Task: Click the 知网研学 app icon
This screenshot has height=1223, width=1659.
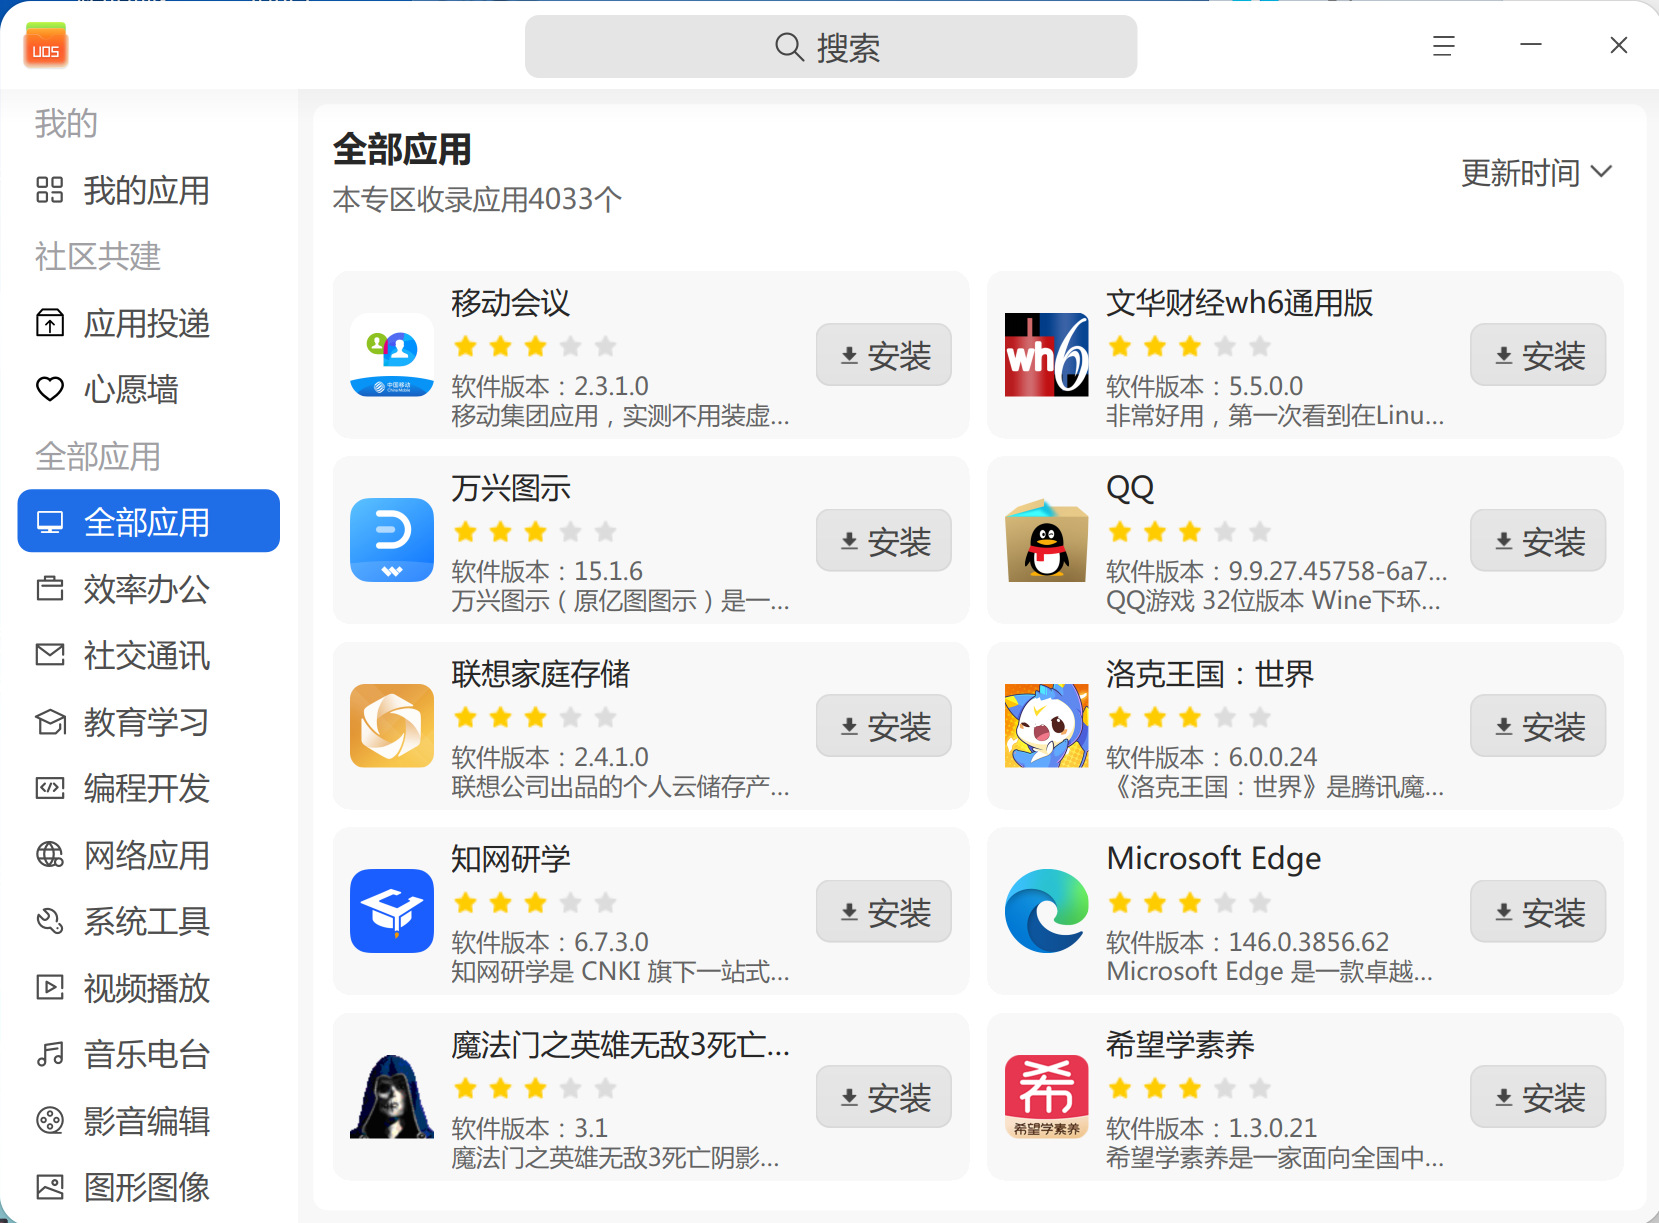Action: tap(392, 911)
